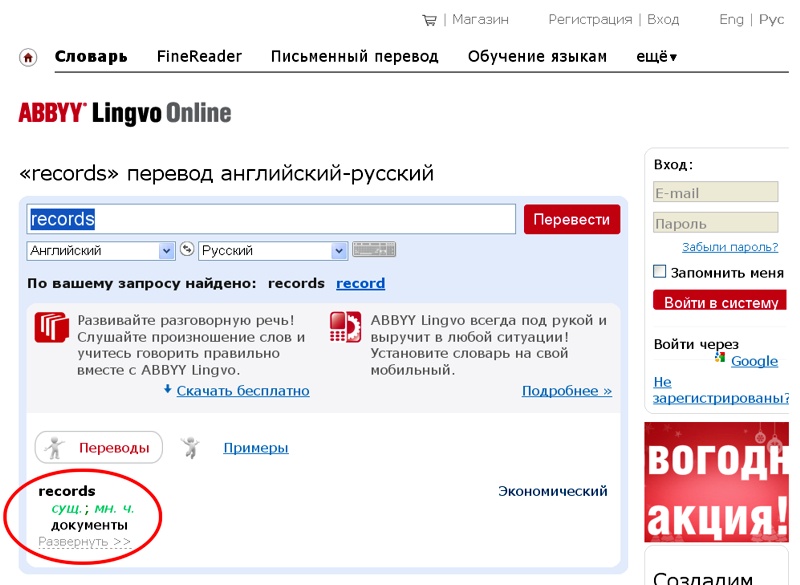This screenshot has width=800, height=585.
Task: Sign in via the Google link
Action: [754, 361]
